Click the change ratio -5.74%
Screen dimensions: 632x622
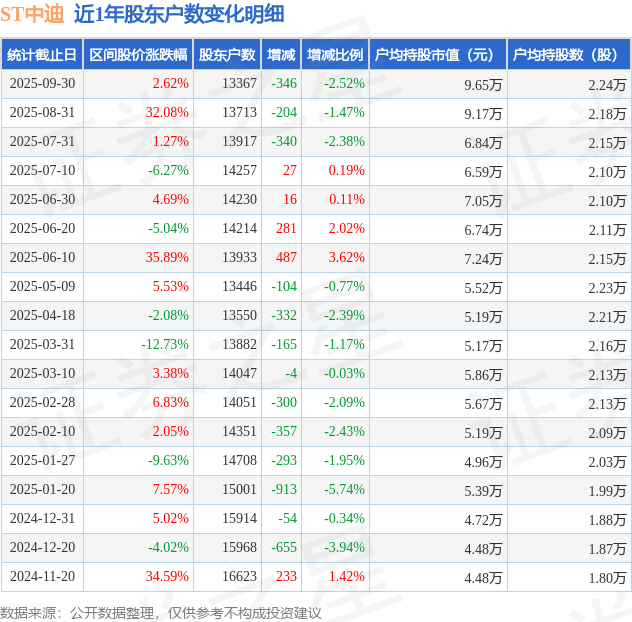click(x=345, y=489)
